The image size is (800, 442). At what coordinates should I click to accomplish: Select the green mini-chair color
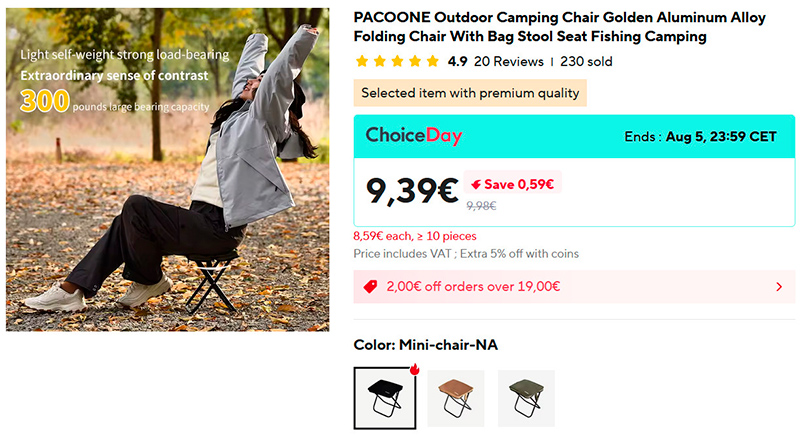[525, 398]
